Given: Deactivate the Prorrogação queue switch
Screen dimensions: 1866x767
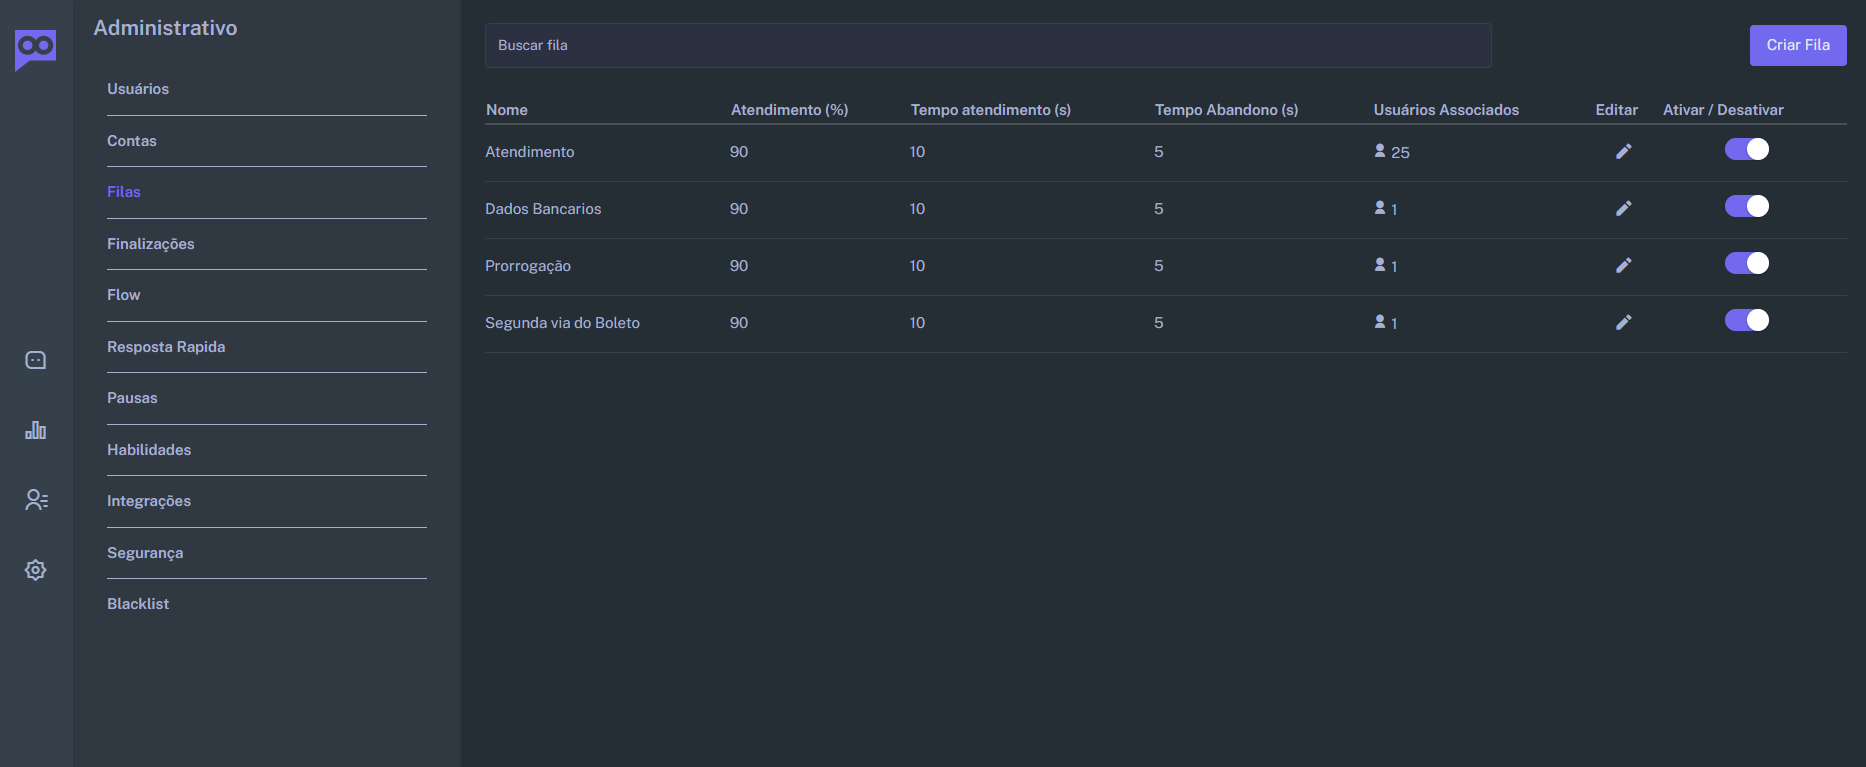Looking at the screenshot, I should pyautogui.click(x=1747, y=263).
